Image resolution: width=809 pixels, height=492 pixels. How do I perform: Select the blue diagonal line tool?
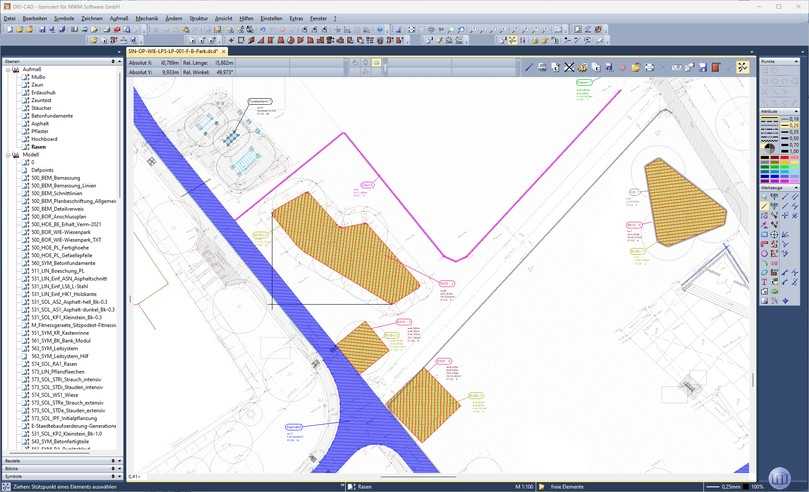[529, 67]
